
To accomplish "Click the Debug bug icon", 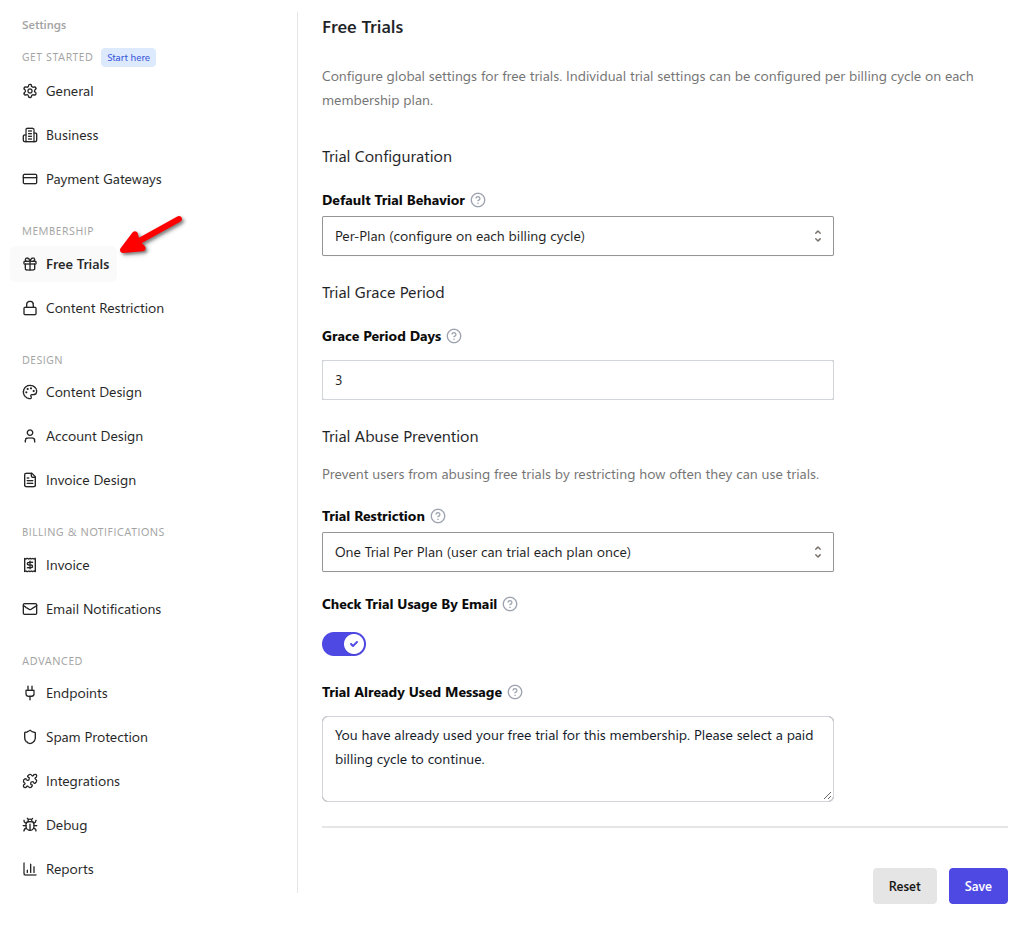I will (30, 825).
